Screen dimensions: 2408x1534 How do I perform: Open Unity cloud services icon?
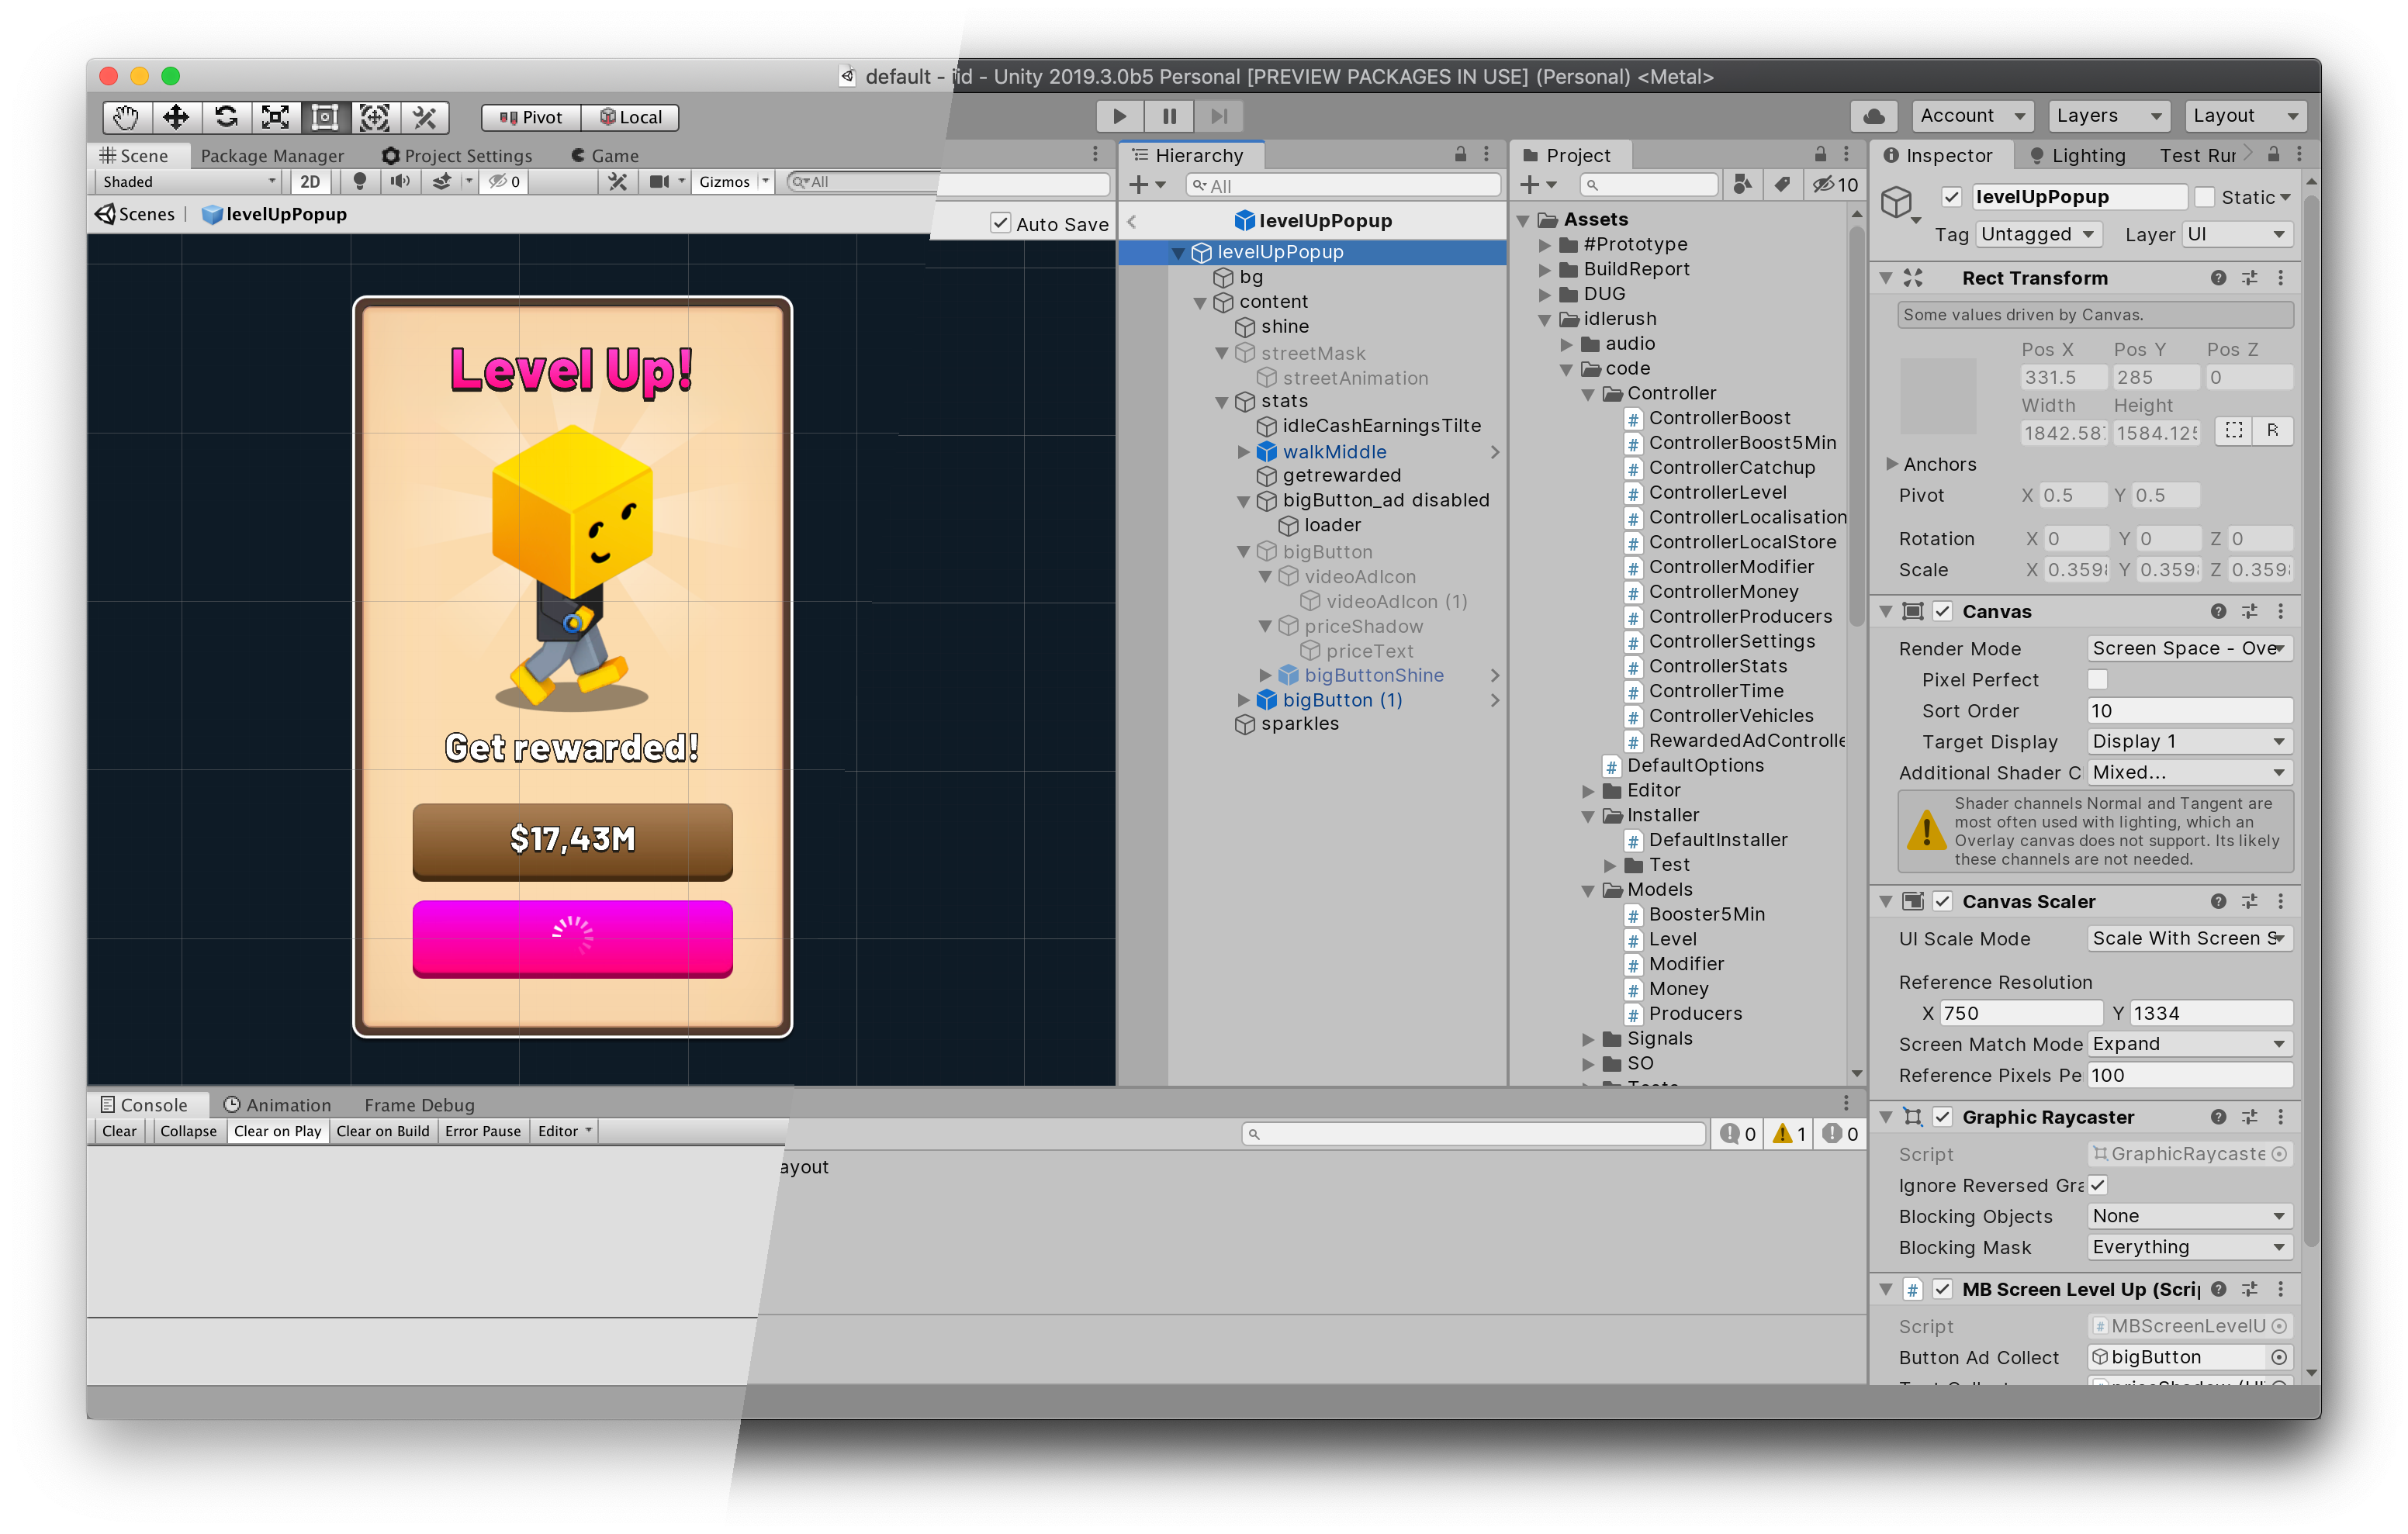pyautogui.click(x=1874, y=116)
